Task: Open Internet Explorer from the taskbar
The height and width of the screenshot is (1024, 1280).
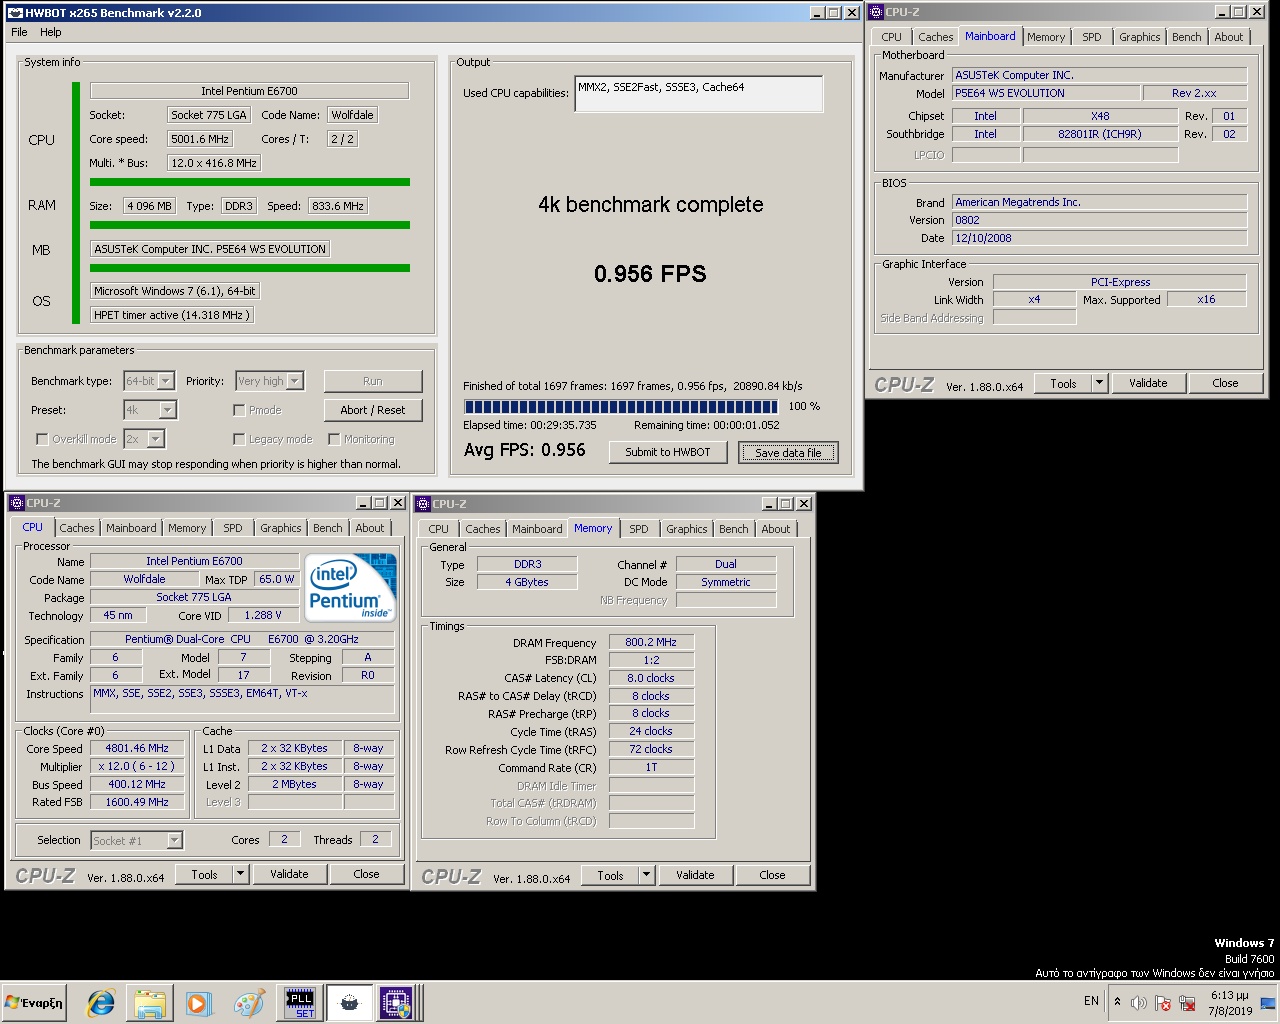Action: pos(100,1003)
